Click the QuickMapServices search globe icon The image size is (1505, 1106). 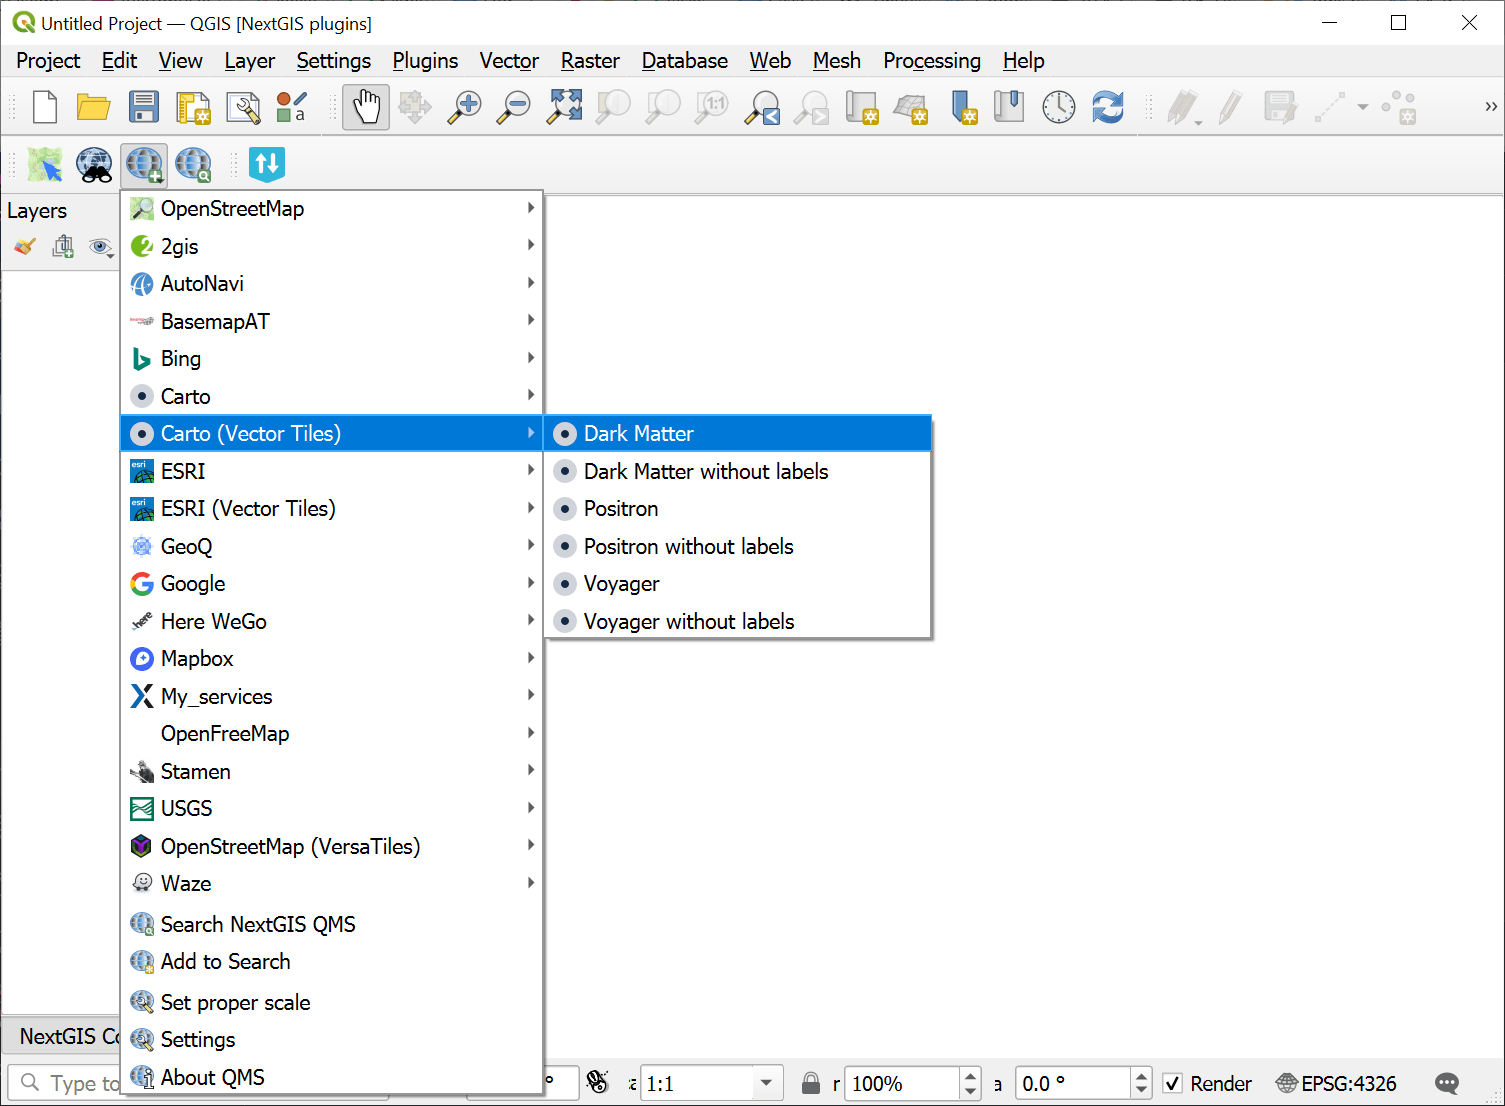[x=193, y=164]
